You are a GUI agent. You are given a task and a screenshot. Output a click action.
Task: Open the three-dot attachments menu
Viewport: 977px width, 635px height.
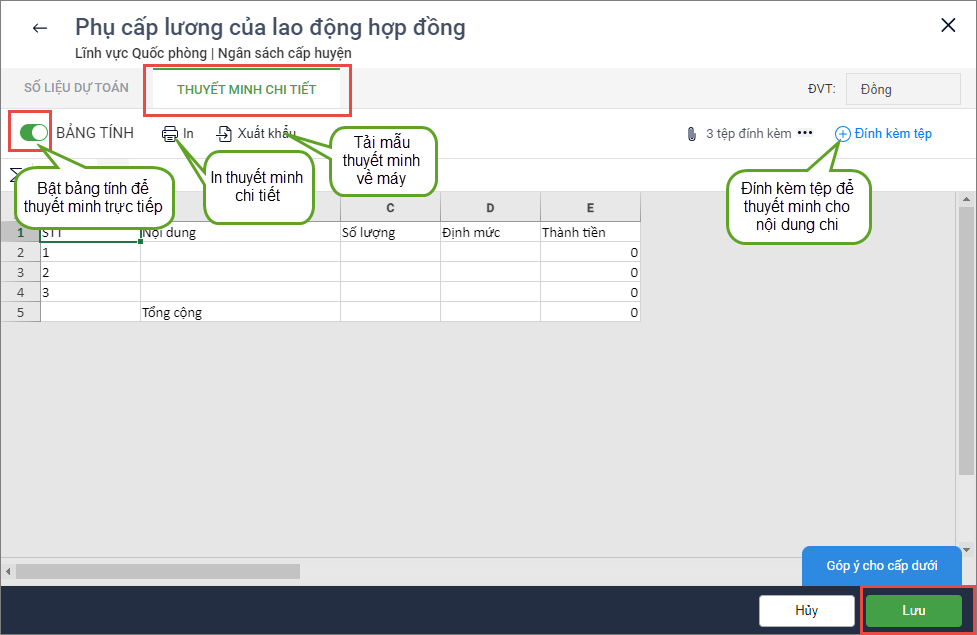(805, 133)
